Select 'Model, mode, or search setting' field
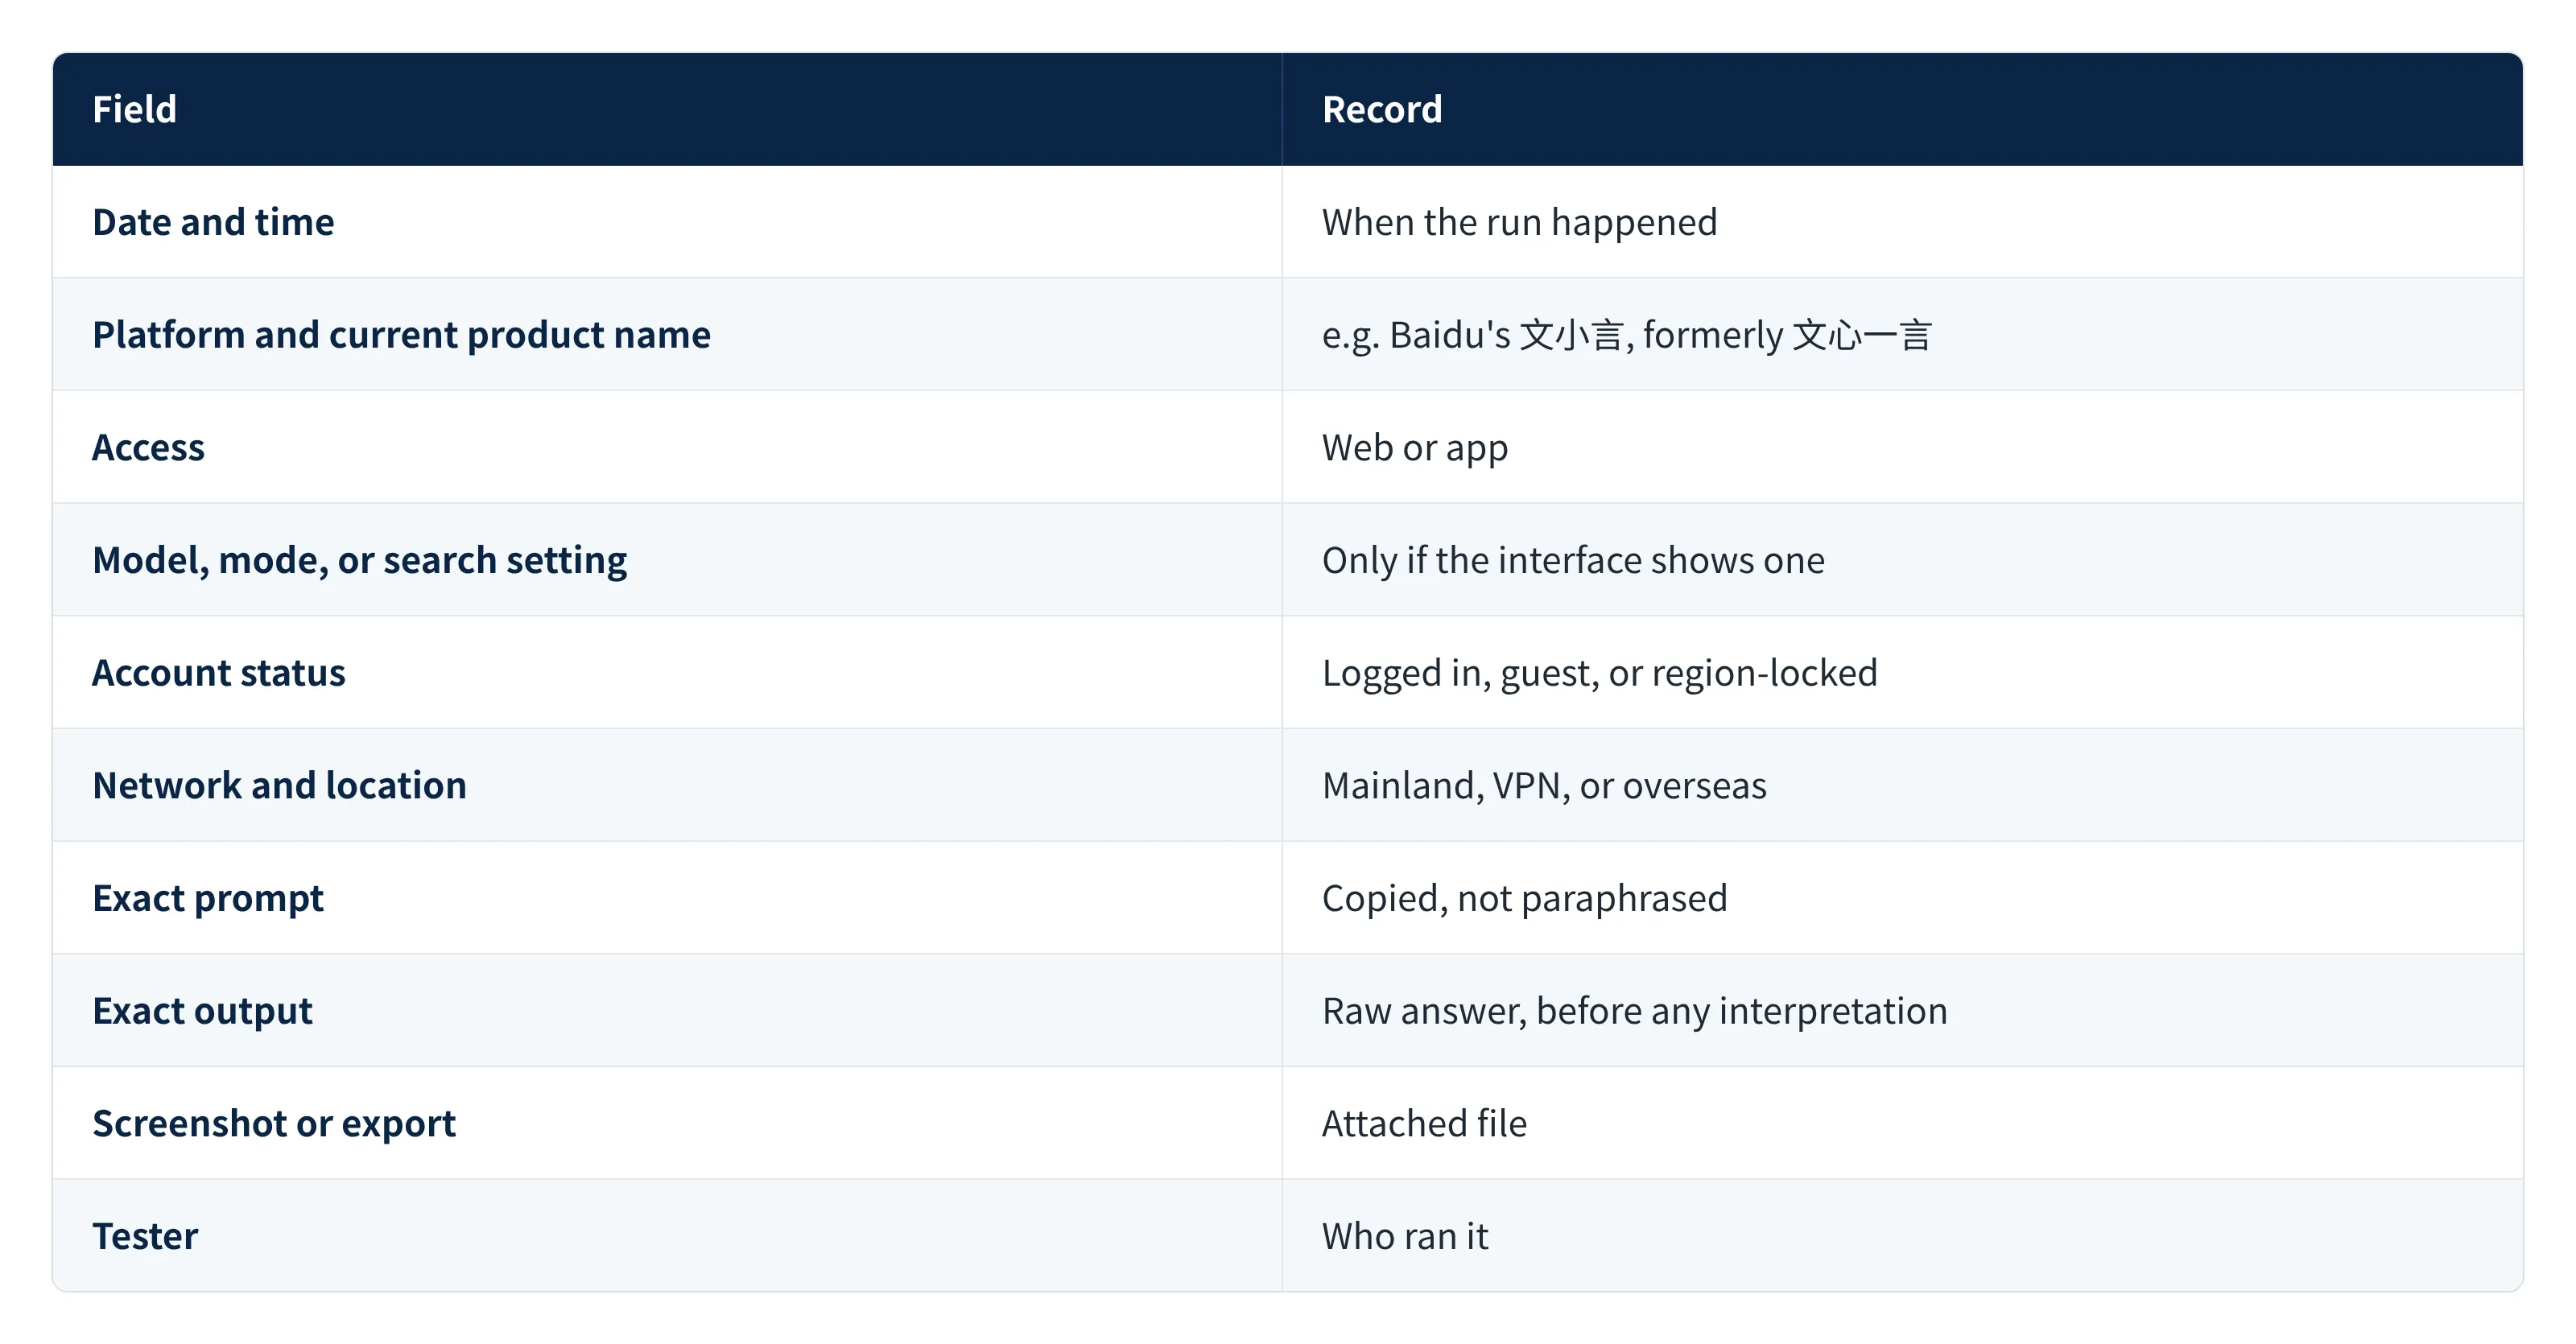The image size is (2576, 1344). point(667,560)
